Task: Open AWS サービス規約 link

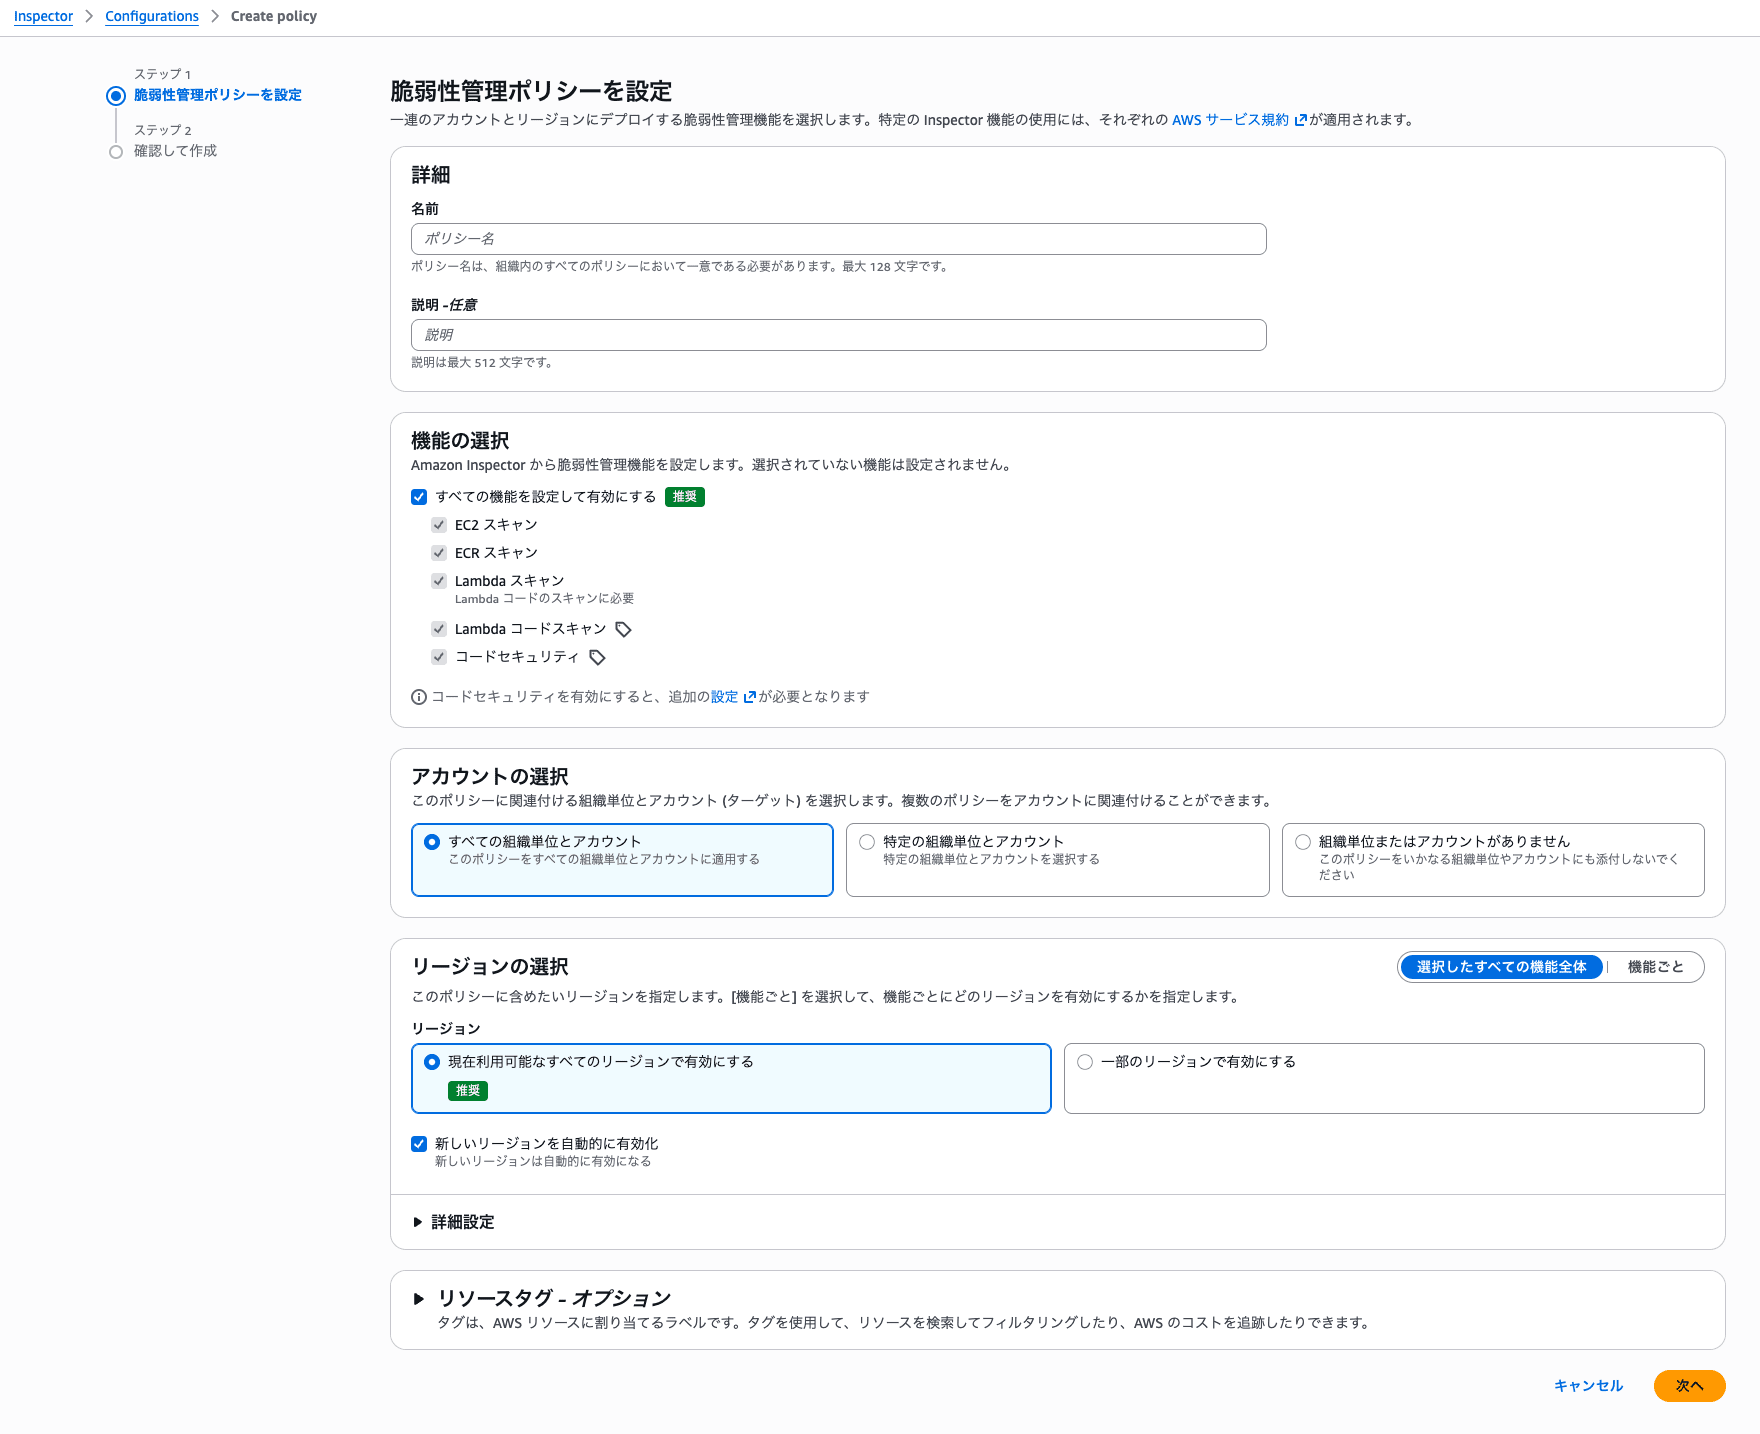Action: point(1230,120)
